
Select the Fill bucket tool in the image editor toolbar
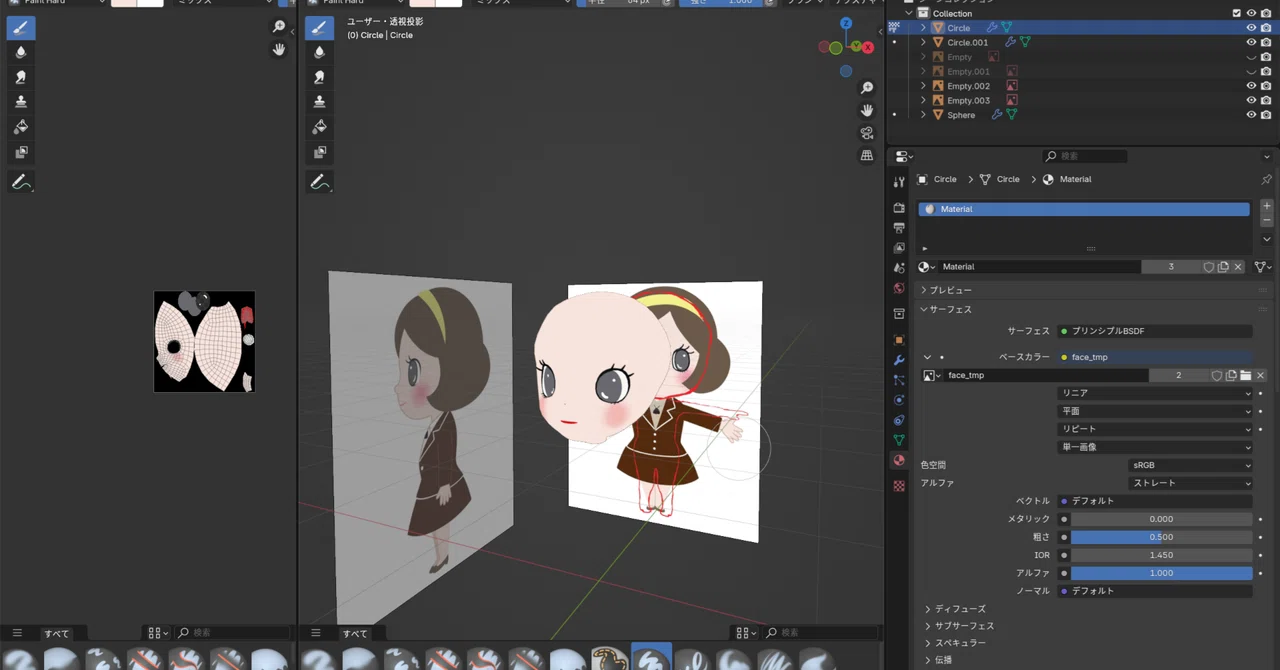[x=21, y=127]
